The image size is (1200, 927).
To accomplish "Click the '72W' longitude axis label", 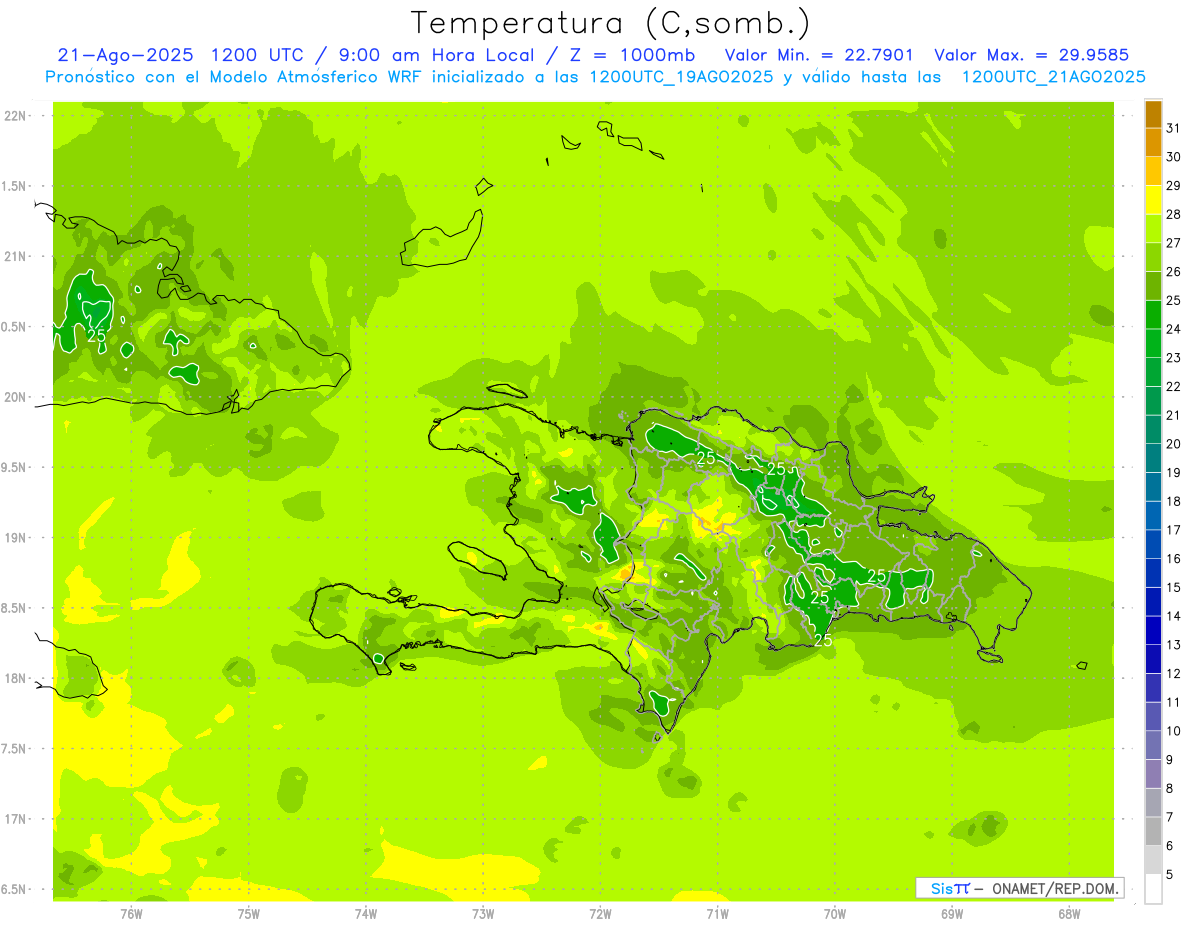I will (600, 914).
